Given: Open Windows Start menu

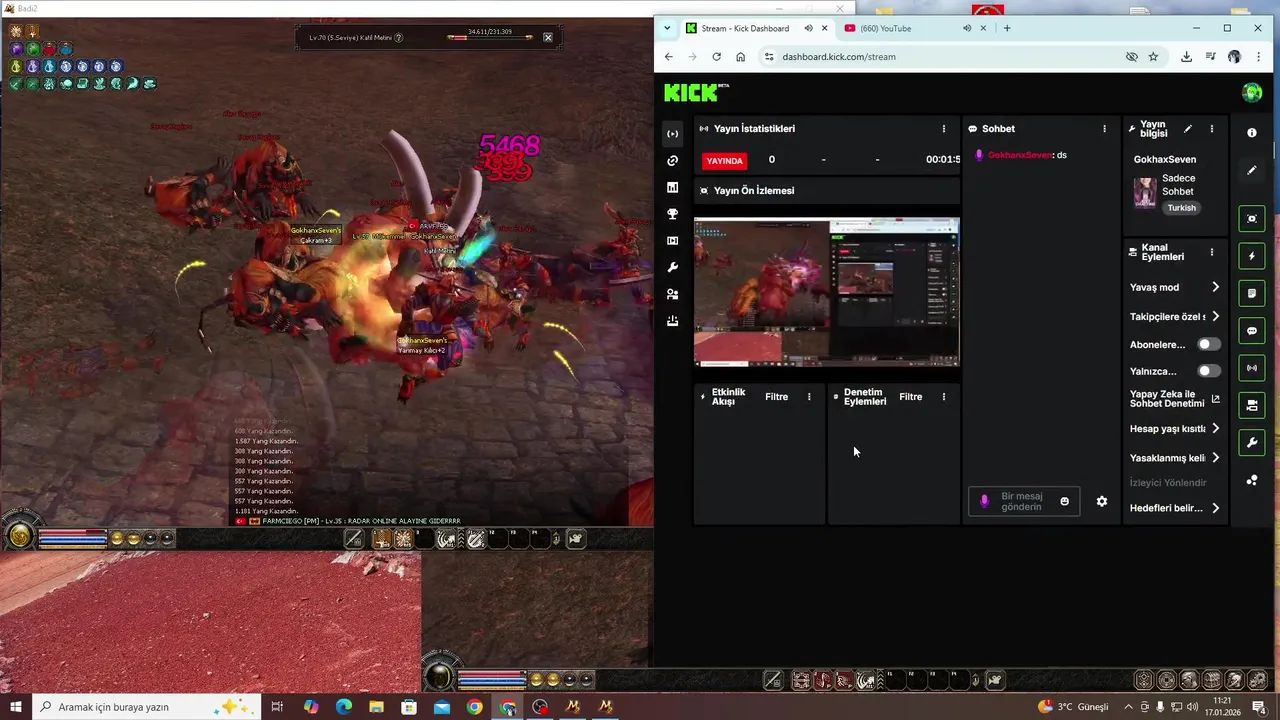Looking at the screenshot, I should tap(16, 707).
